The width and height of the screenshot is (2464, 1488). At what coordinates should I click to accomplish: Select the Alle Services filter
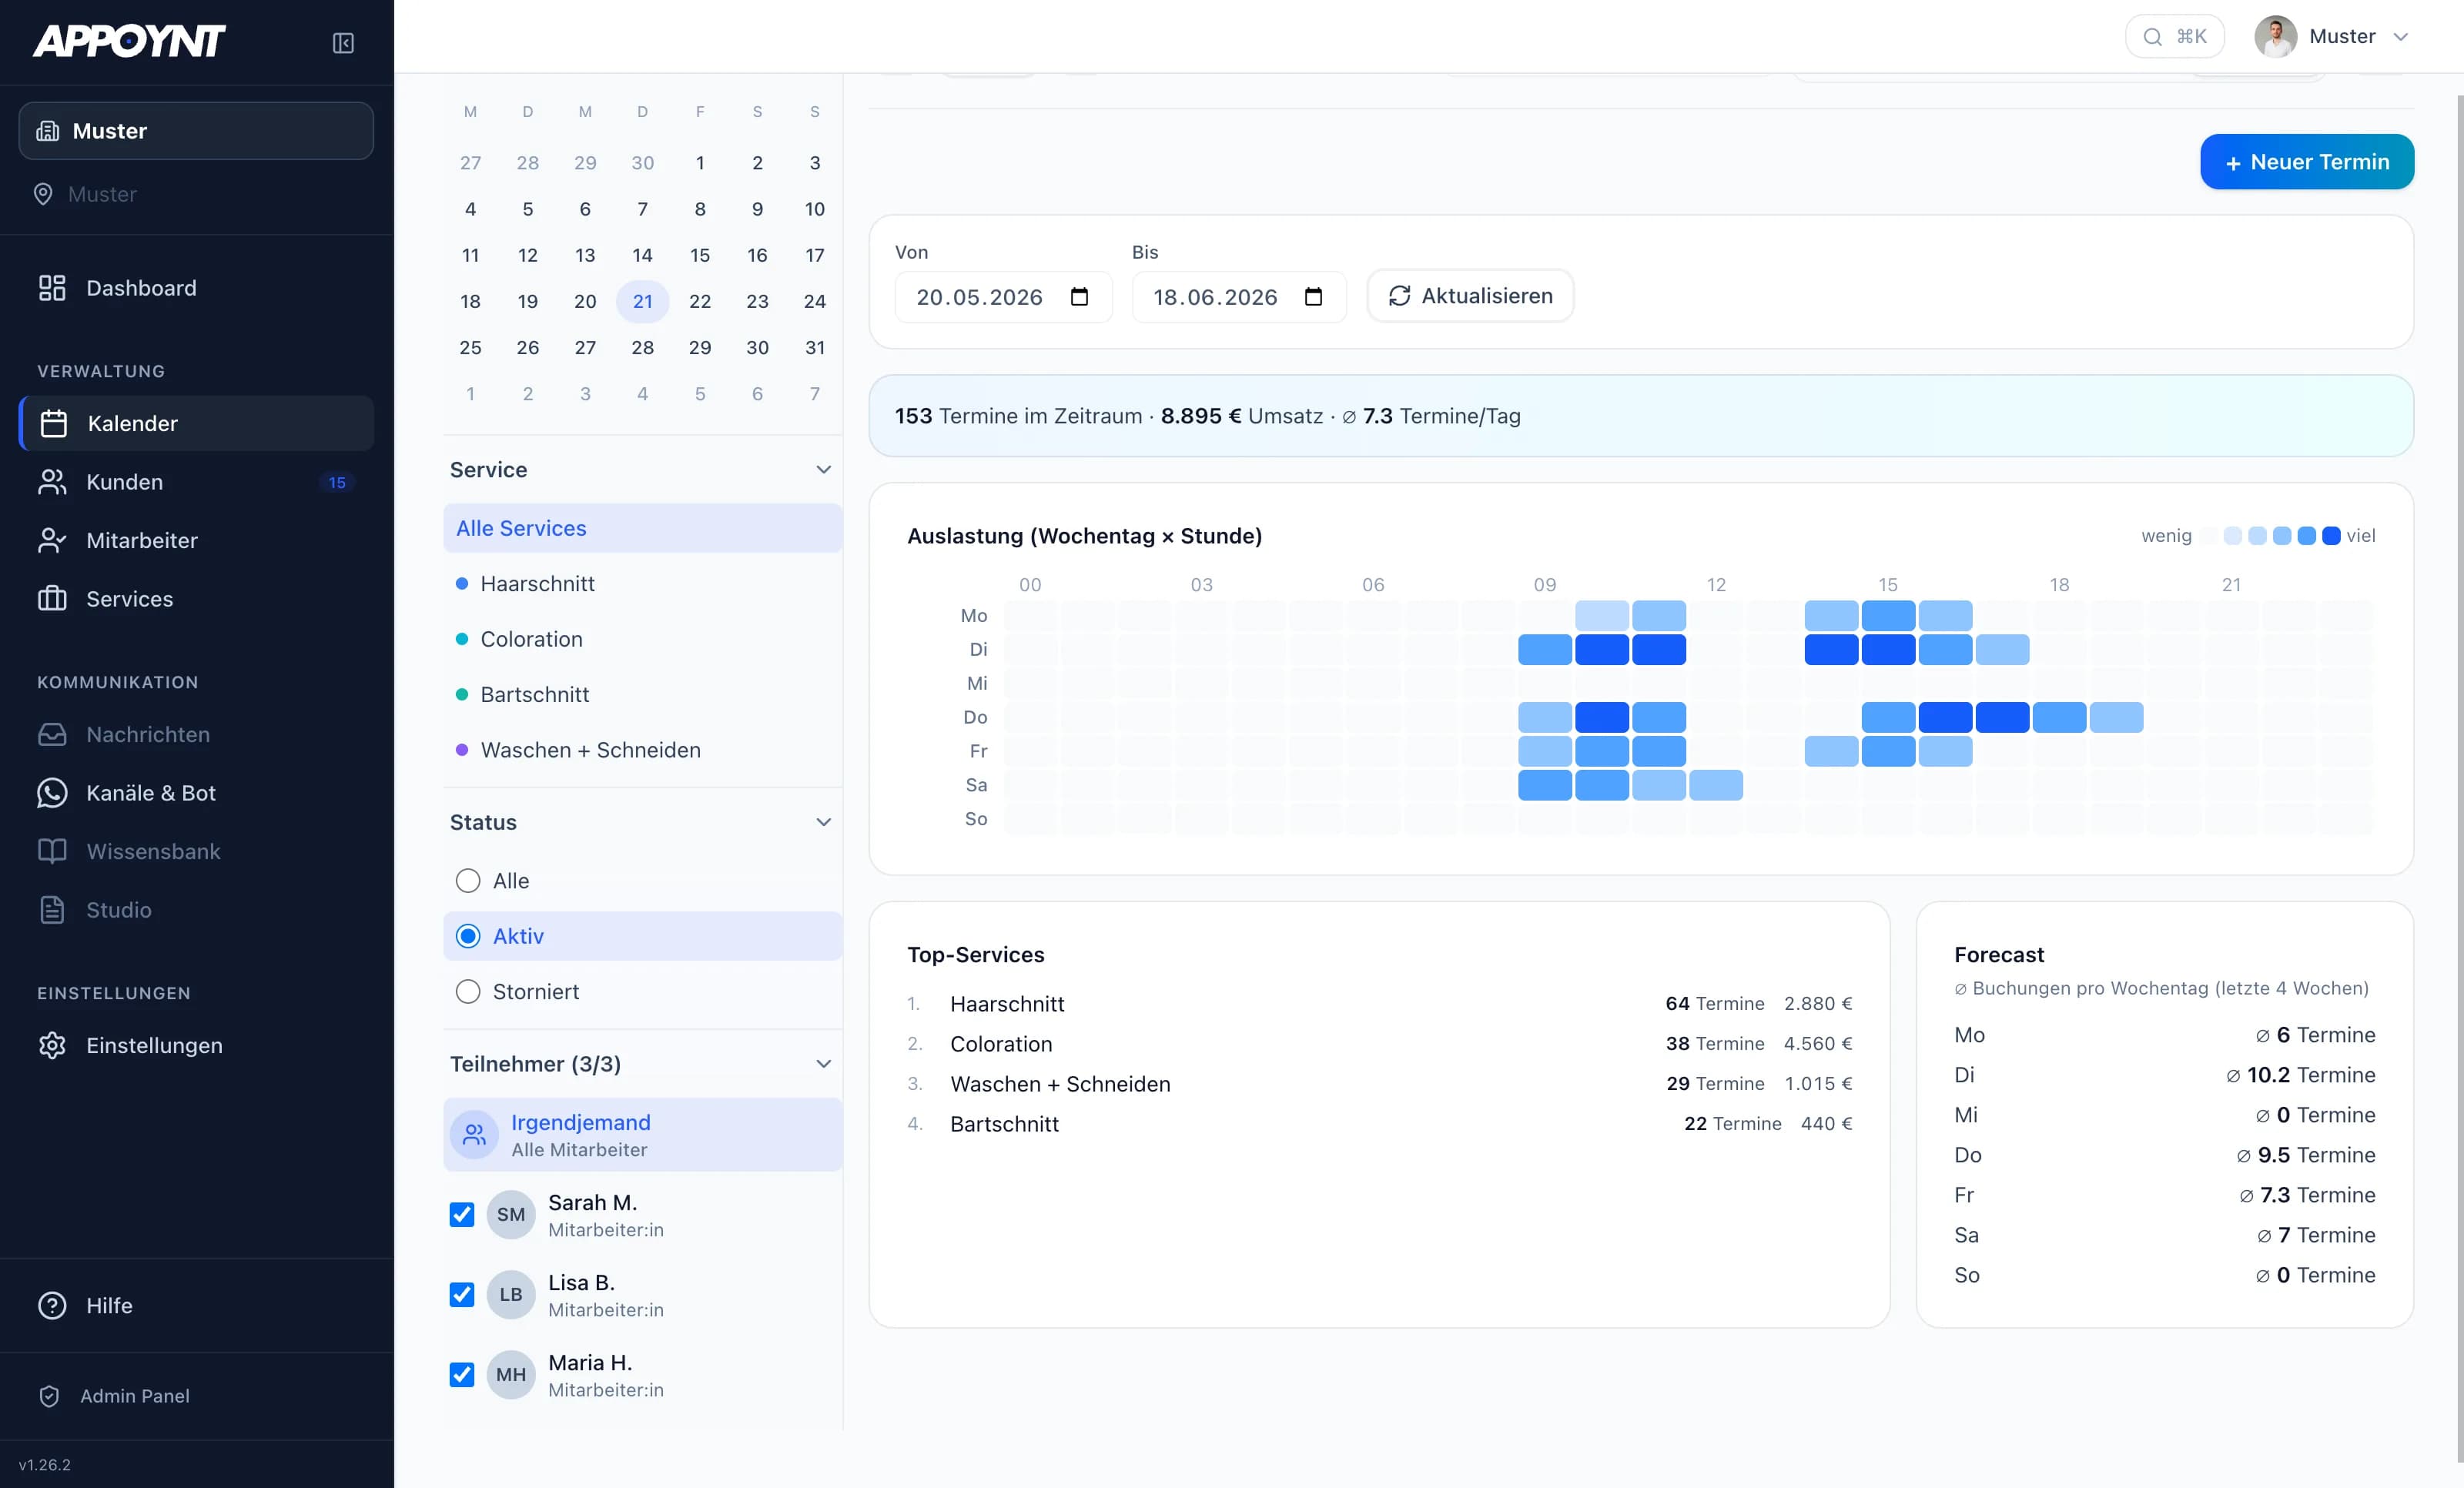[x=642, y=528]
